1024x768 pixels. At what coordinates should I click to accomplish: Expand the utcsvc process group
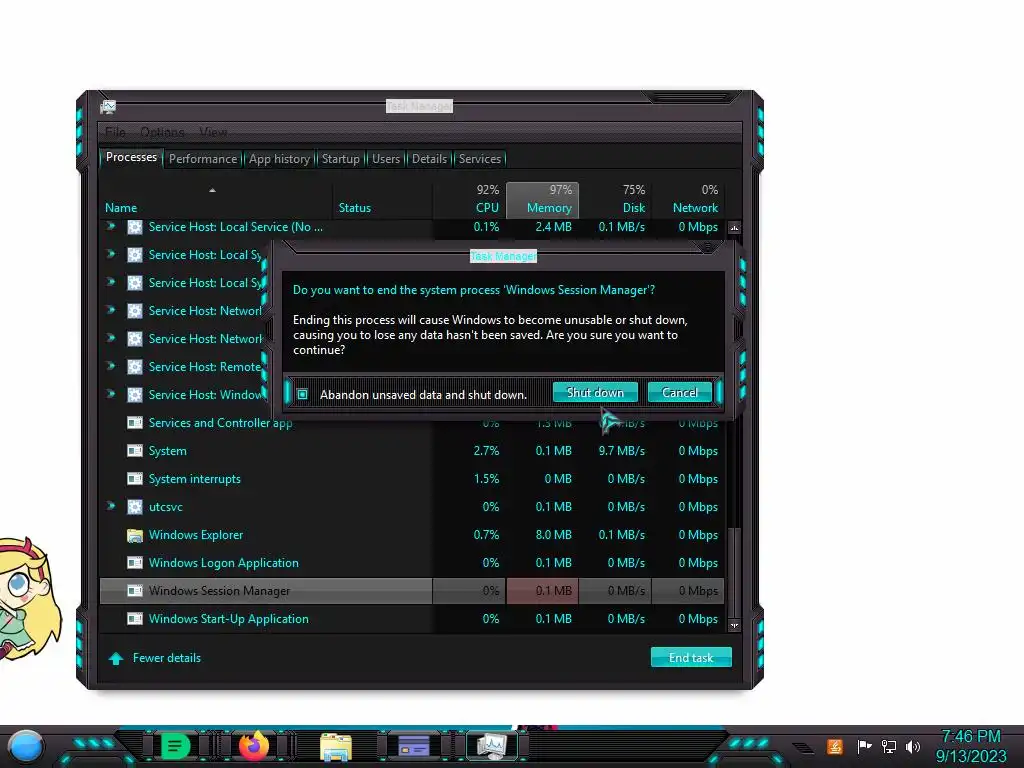(110, 506)
